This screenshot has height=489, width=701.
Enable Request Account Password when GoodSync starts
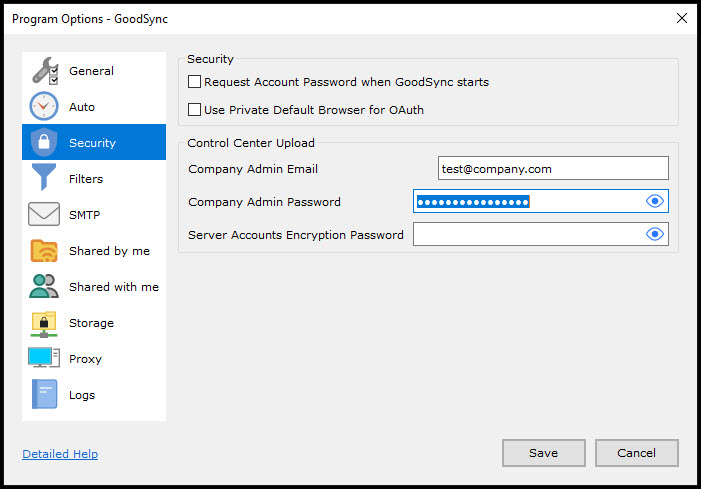click(195, 82)
